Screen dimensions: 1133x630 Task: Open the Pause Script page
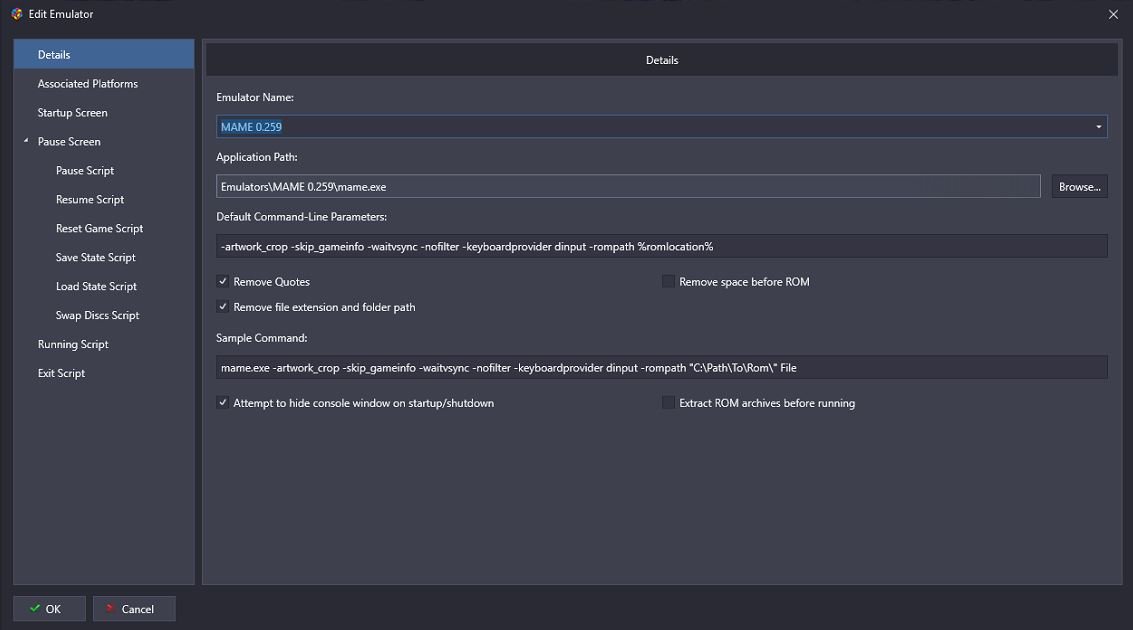(85, 171)
